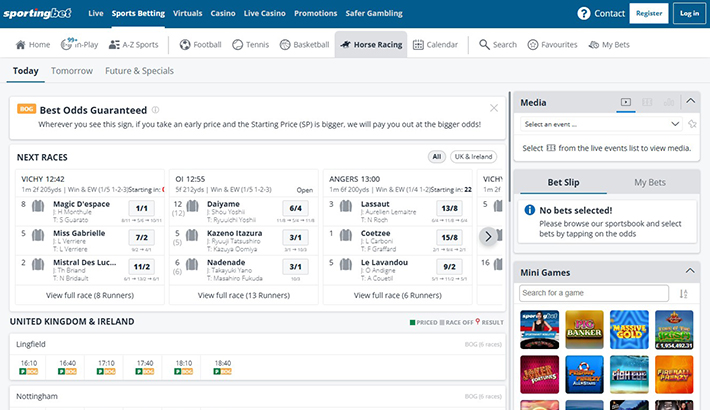Bet on Kazeno Itazura at 3/1
This screenshot has height=410, width=710.
click(296, 237)
